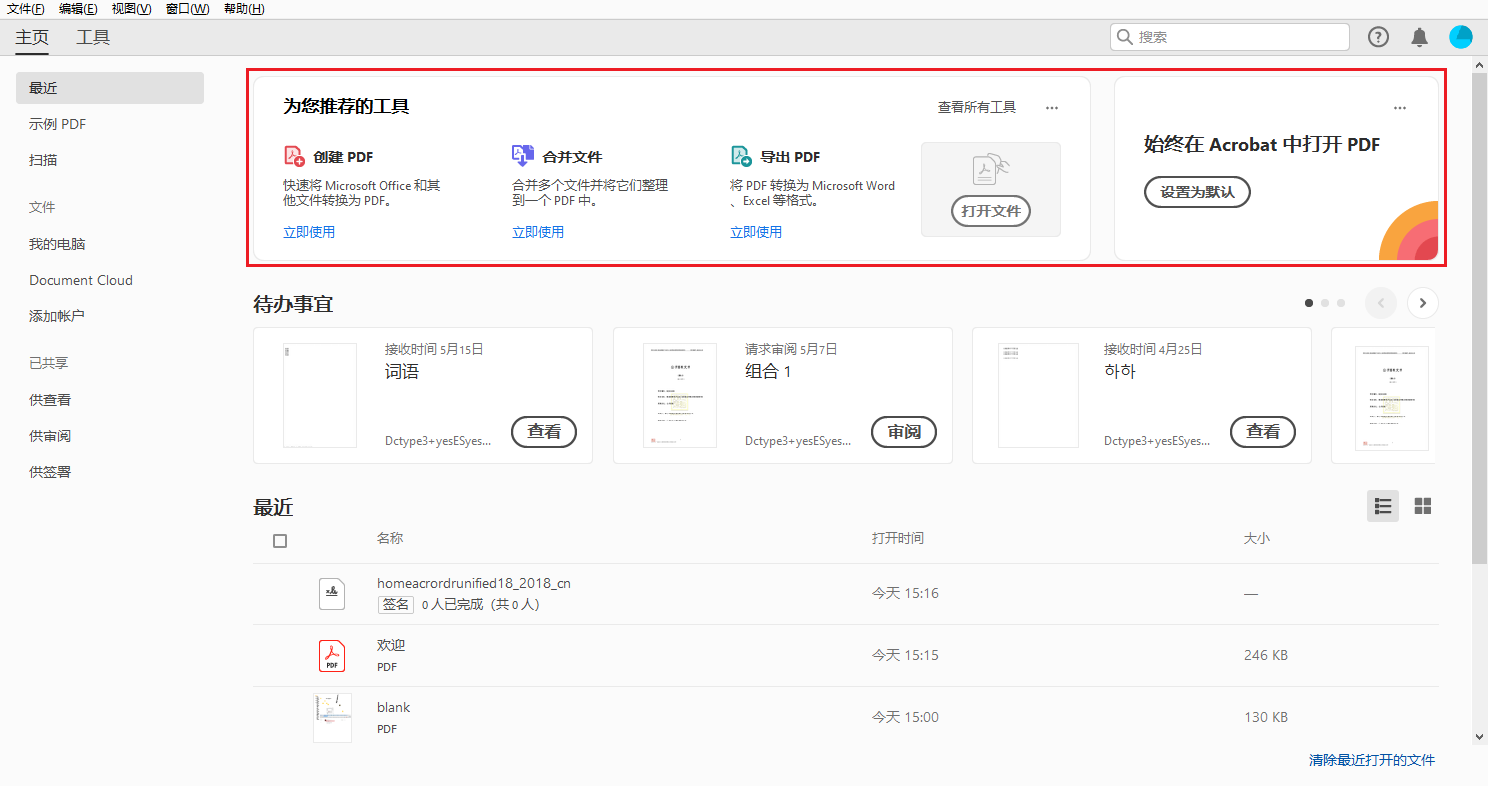Open the 帮助(H) menu
Image resolution: width=1488 pixels, height=786 pixels.
pos(244,9)
